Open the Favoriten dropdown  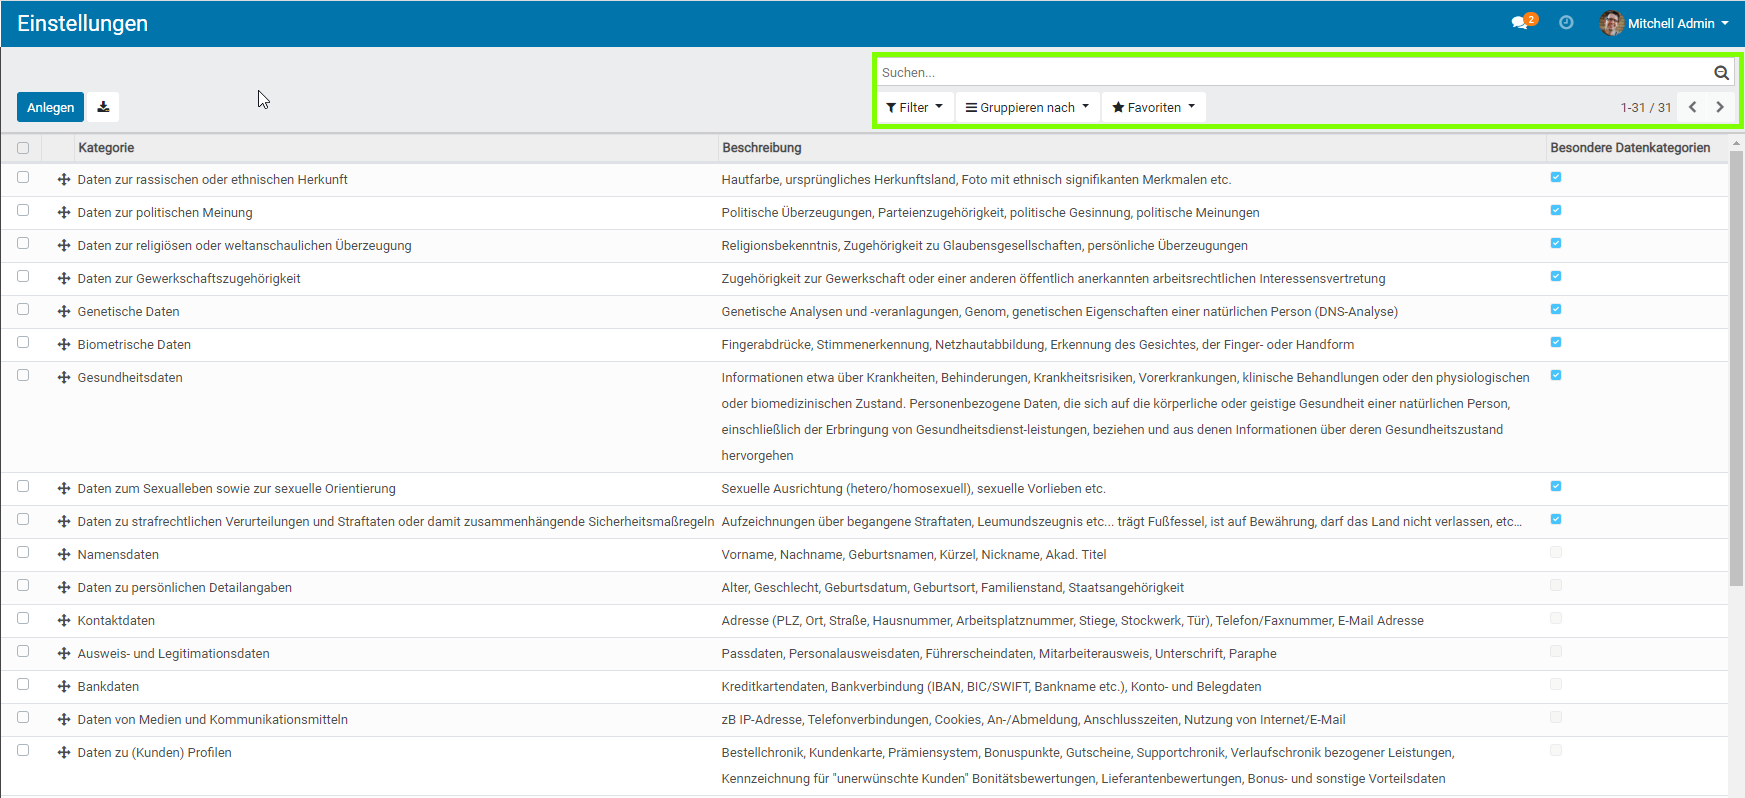click(x=1153, y=107)
